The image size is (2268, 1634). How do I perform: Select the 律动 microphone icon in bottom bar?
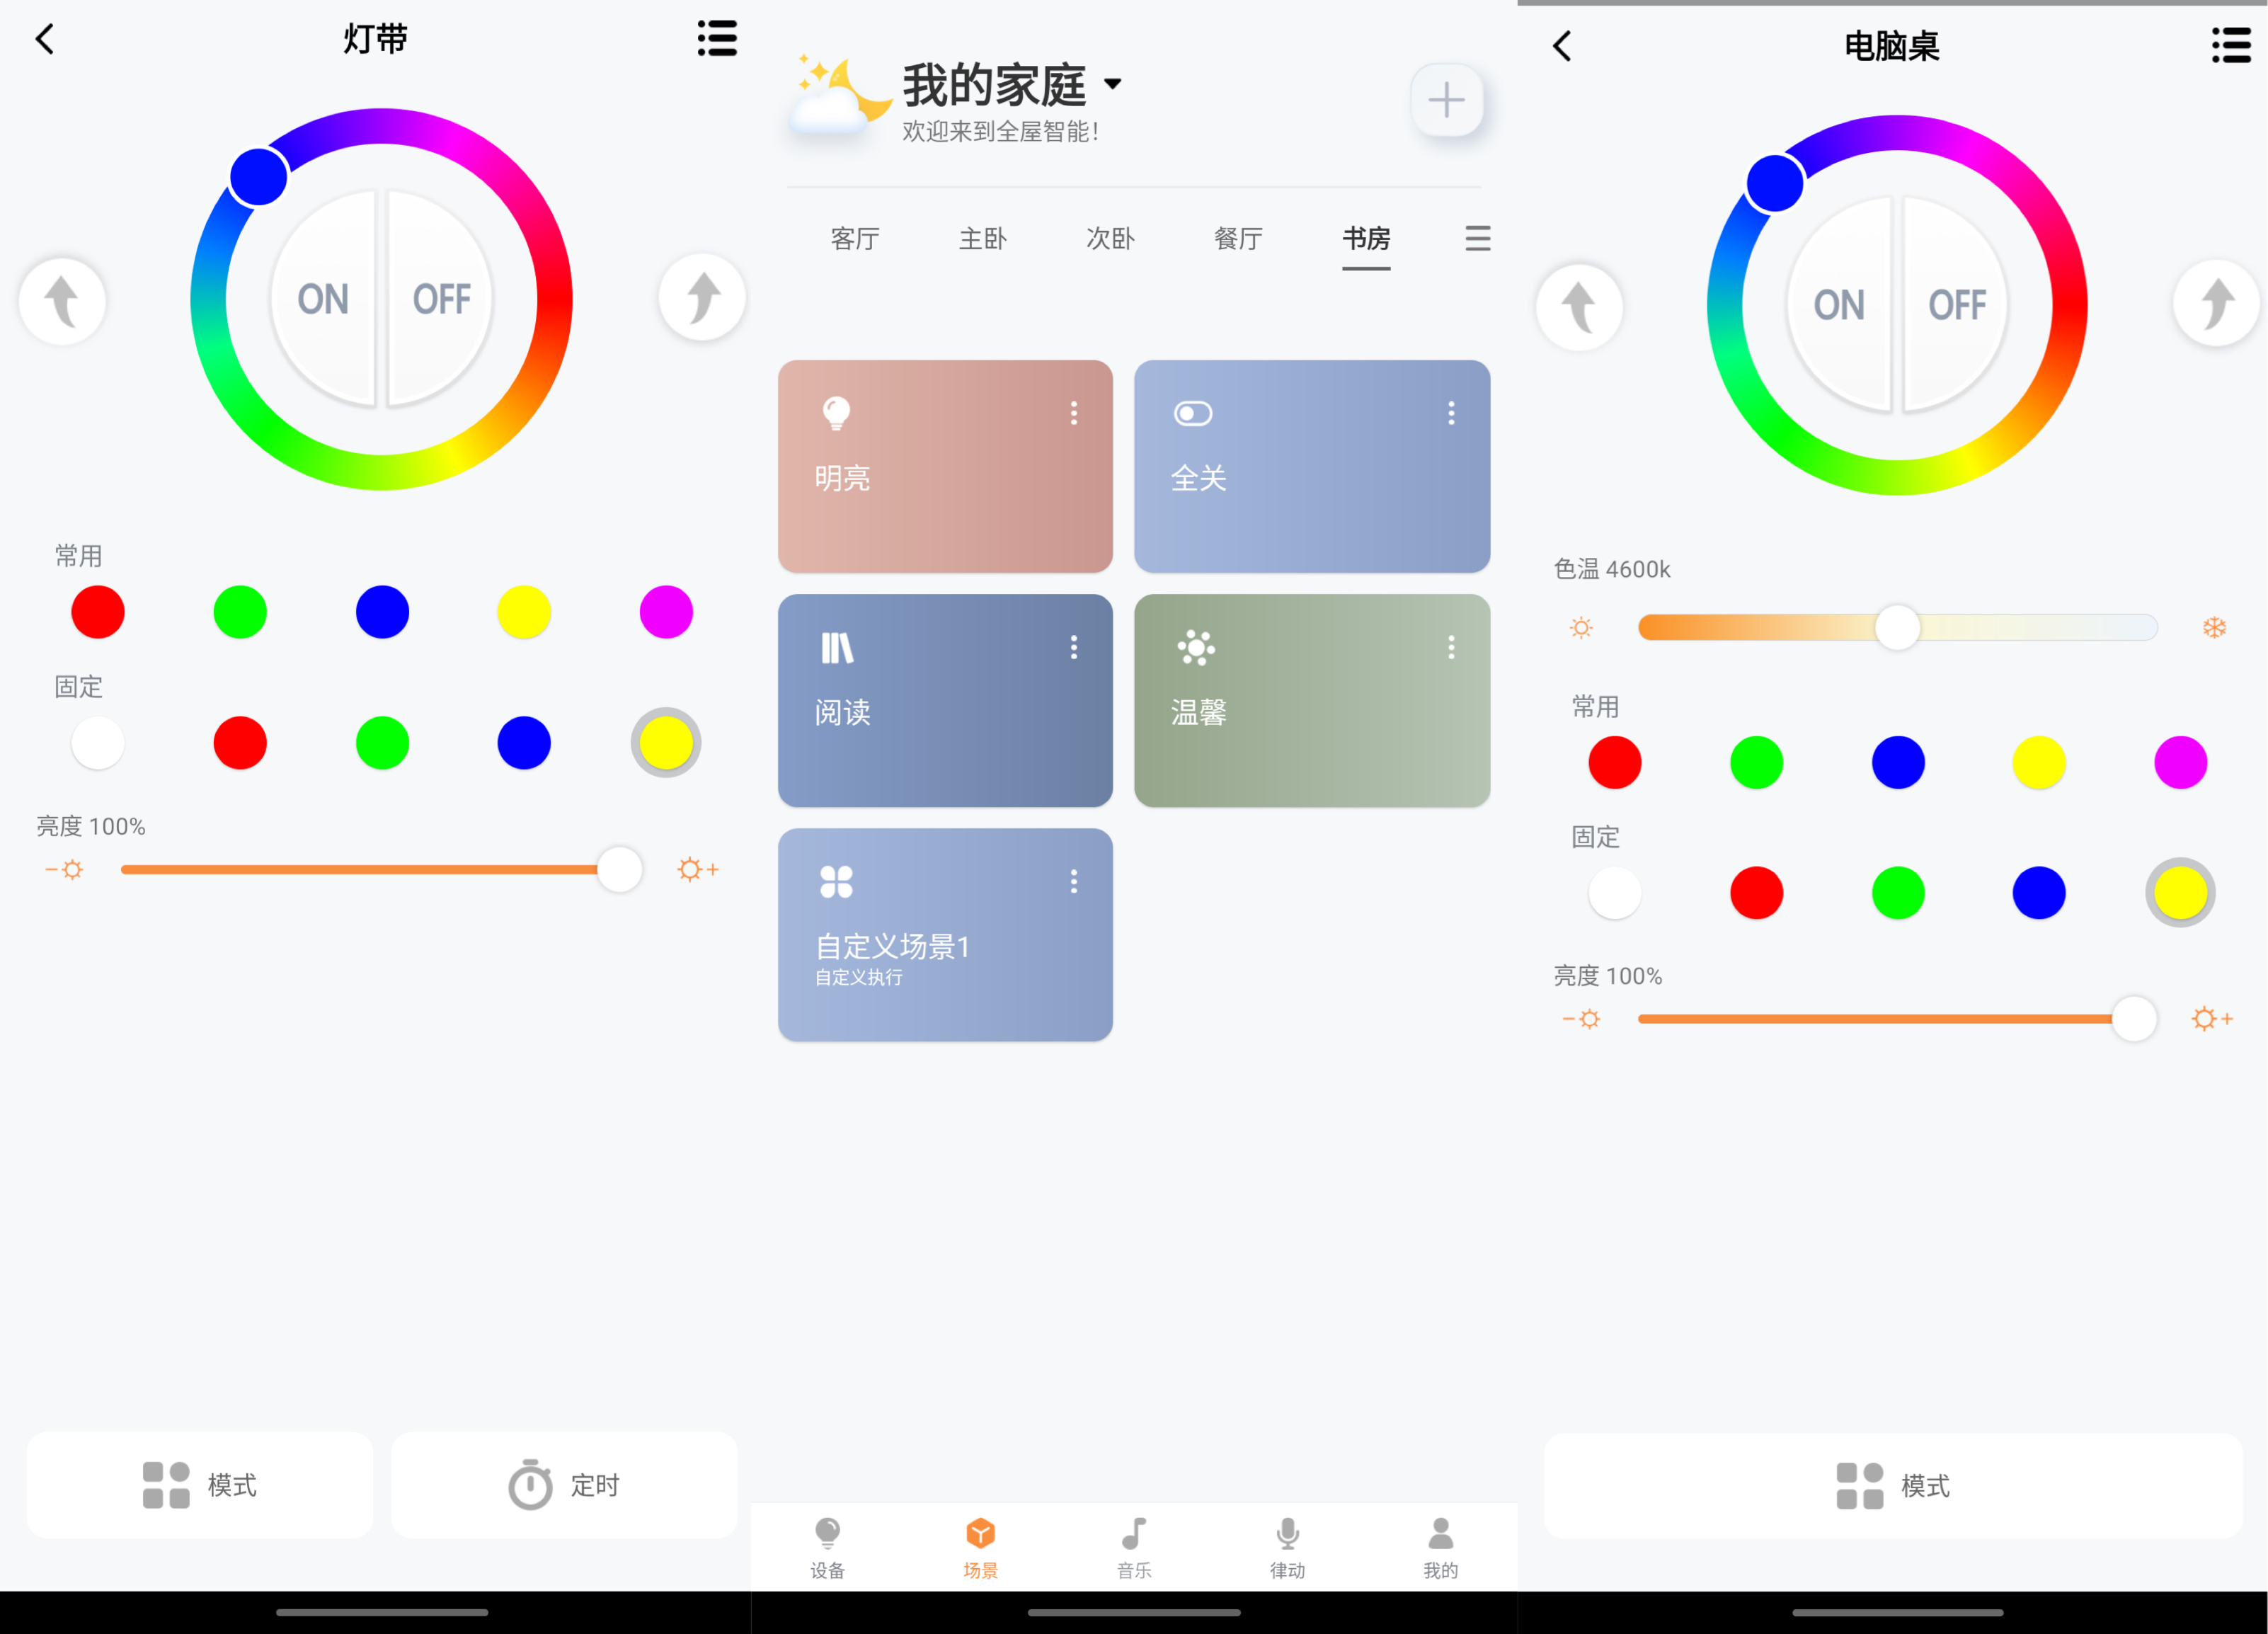(1286, 1533)
